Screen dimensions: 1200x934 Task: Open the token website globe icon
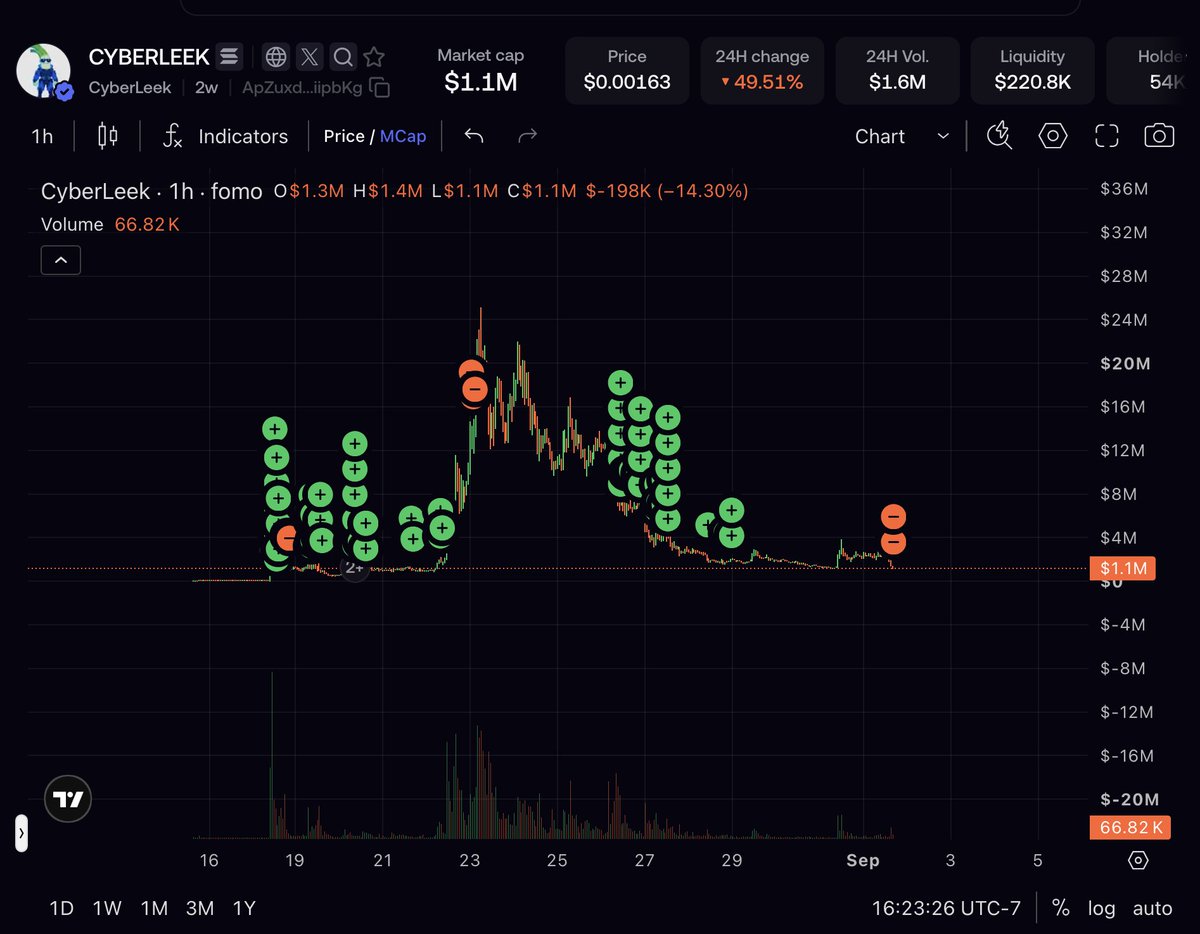click(276, 56)
